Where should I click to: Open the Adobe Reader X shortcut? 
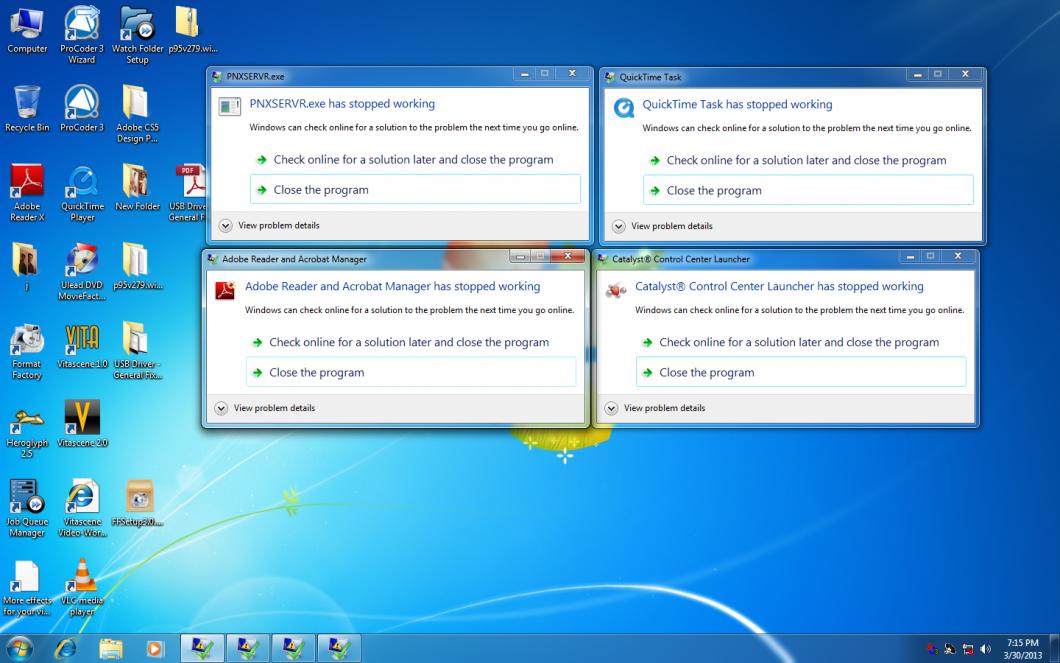(27, 183)
